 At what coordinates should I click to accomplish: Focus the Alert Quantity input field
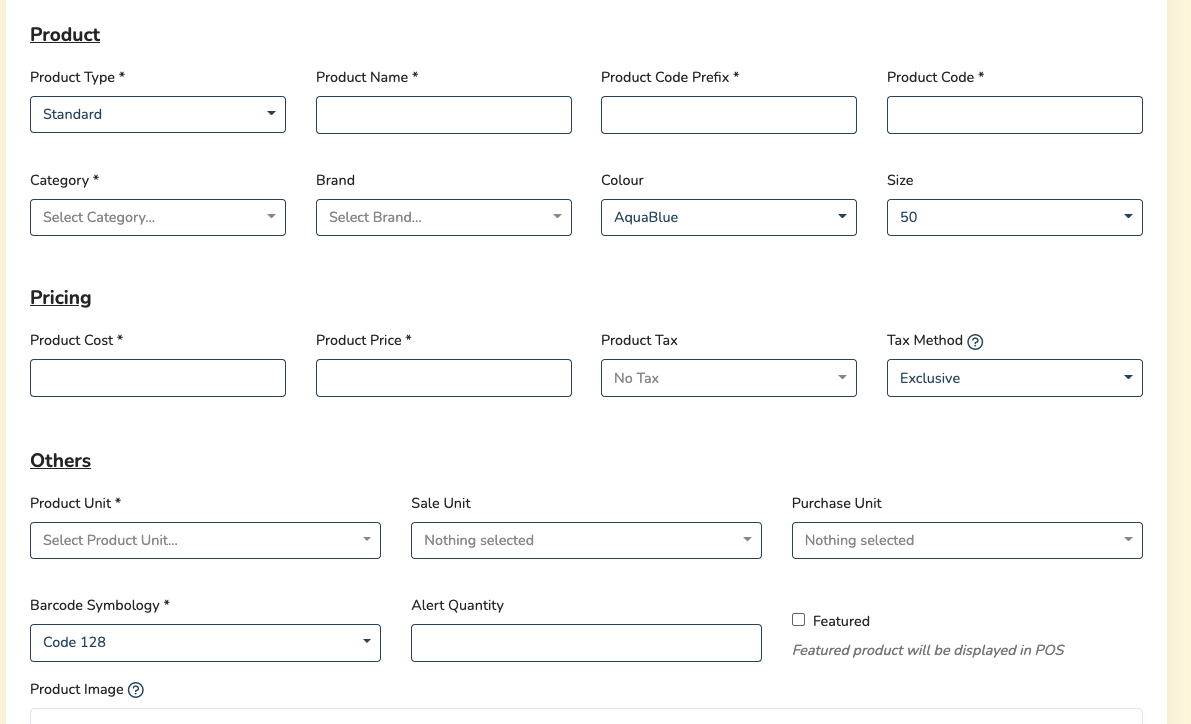tap(586, 643)
